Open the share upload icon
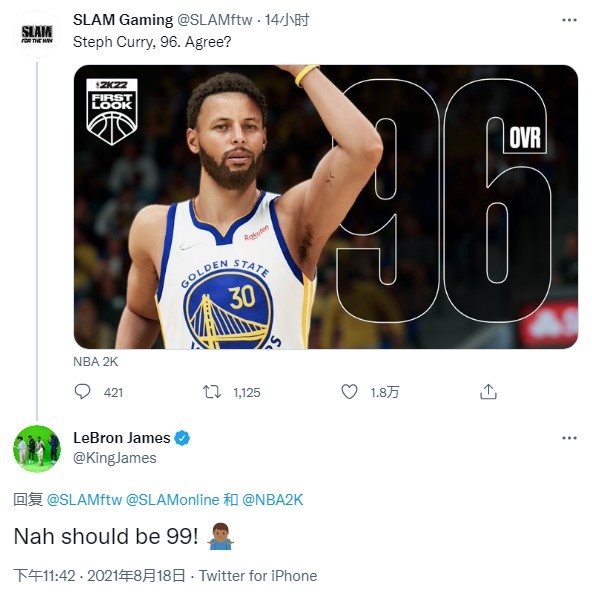592x592 pixels. [488, 392]
